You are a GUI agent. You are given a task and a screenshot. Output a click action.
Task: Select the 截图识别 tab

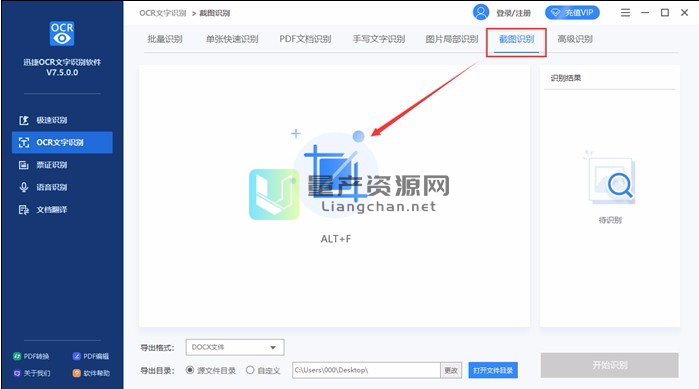tap(517, 39)
